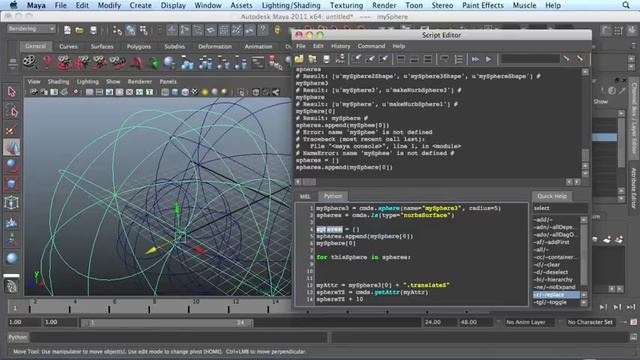Click Python label on command line

click(x=18, y=337)
